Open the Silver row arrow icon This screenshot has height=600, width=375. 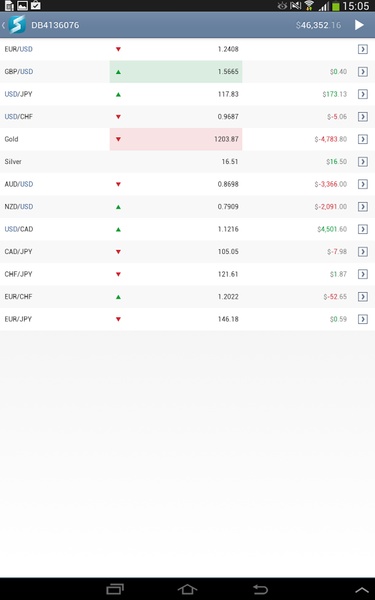tap(363, 161)
